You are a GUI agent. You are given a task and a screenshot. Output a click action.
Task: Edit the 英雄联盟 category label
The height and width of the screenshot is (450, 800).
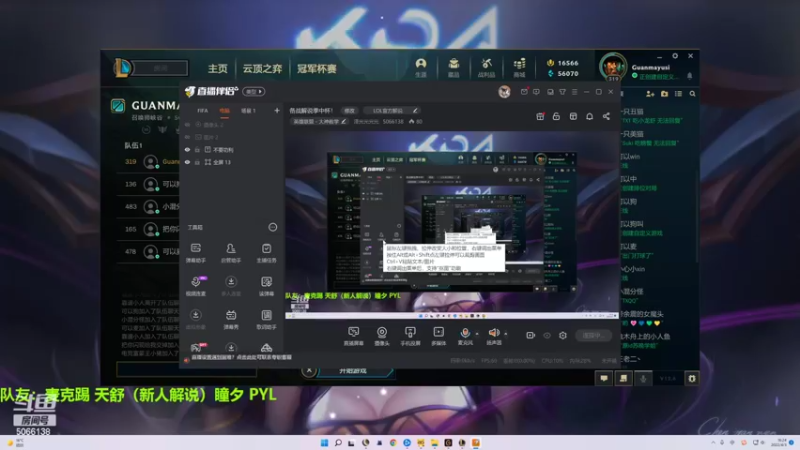click(x=320, y=121)
